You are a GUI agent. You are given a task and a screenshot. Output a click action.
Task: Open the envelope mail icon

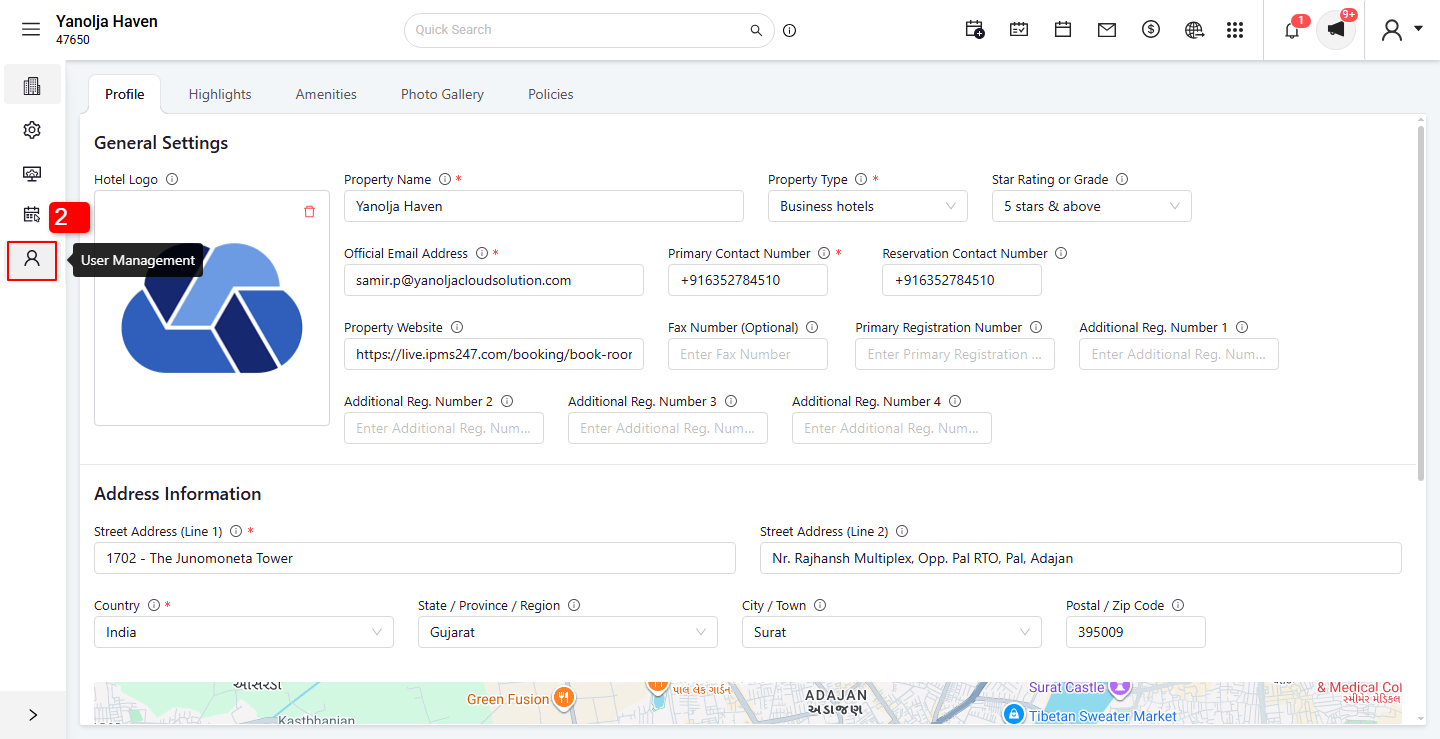click(1107, 30)
